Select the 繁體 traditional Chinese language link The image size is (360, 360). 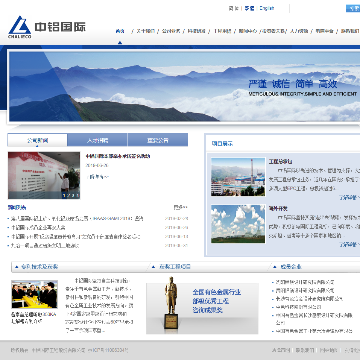click(249, 8)
